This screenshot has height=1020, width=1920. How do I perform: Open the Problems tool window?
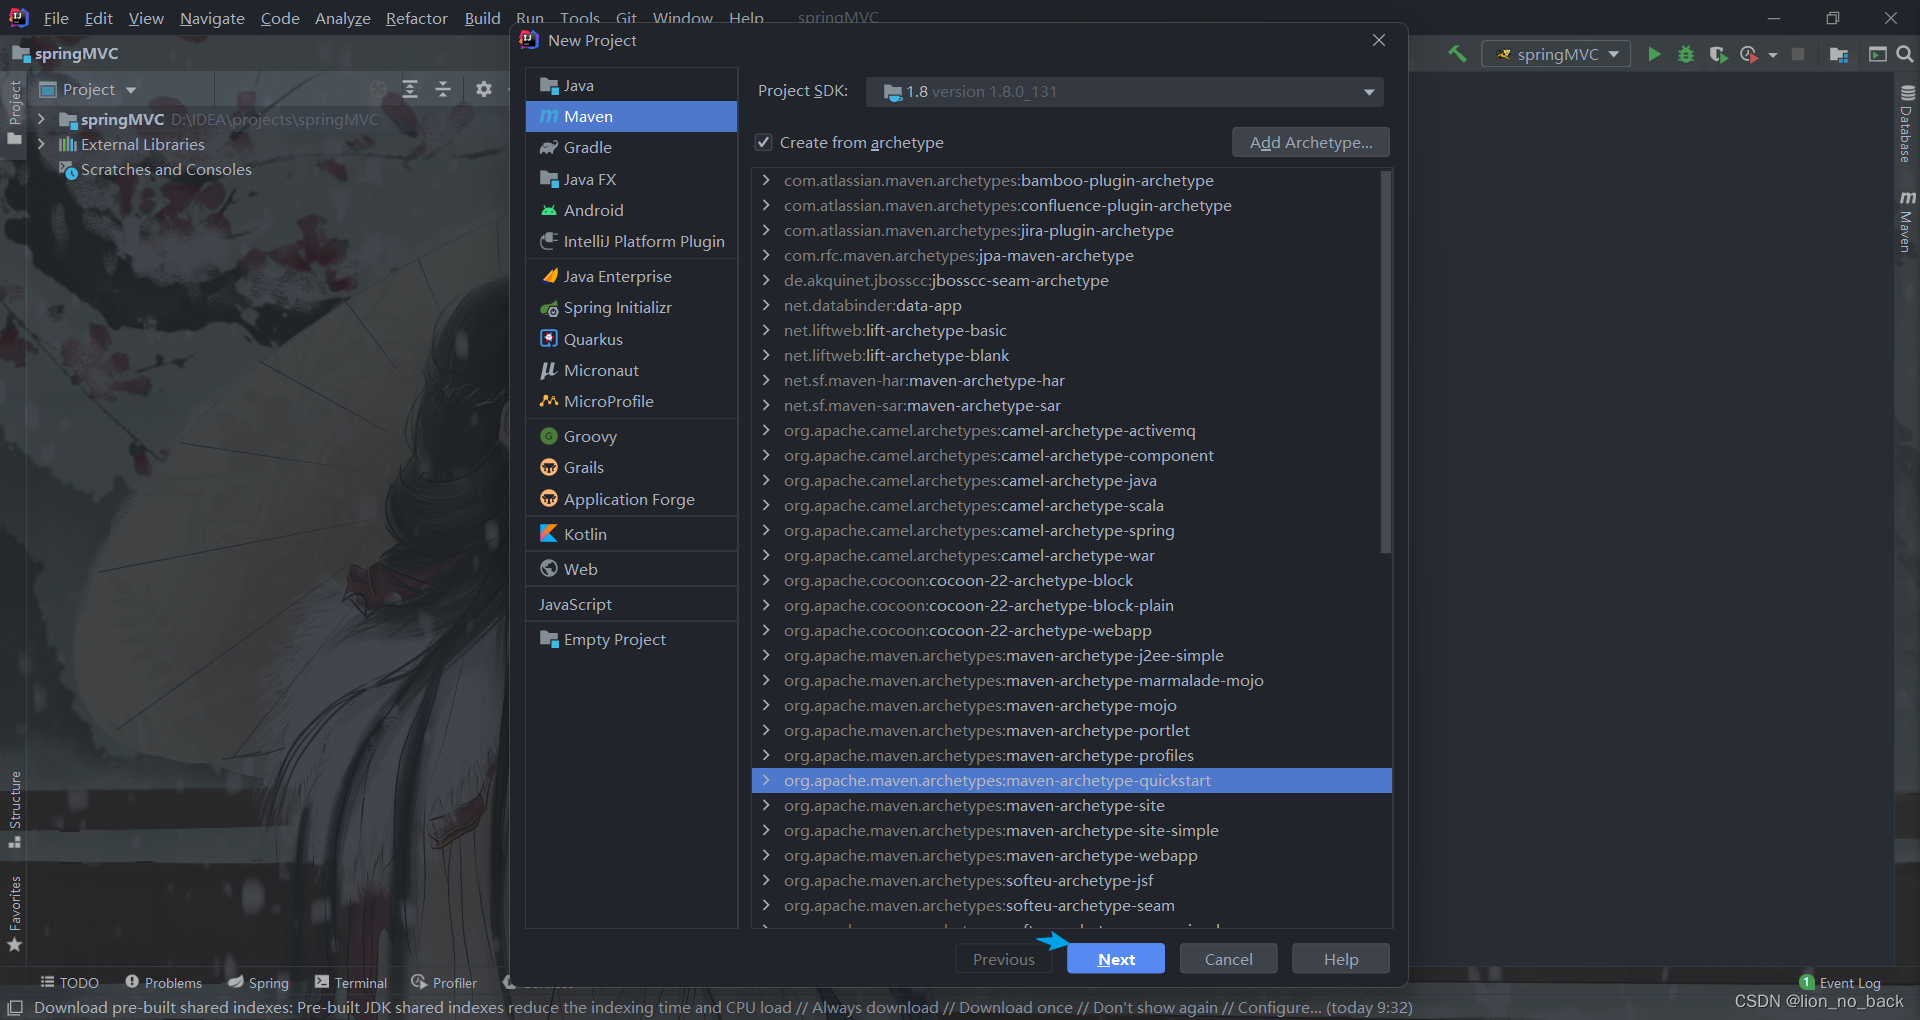tap(164, 983)
